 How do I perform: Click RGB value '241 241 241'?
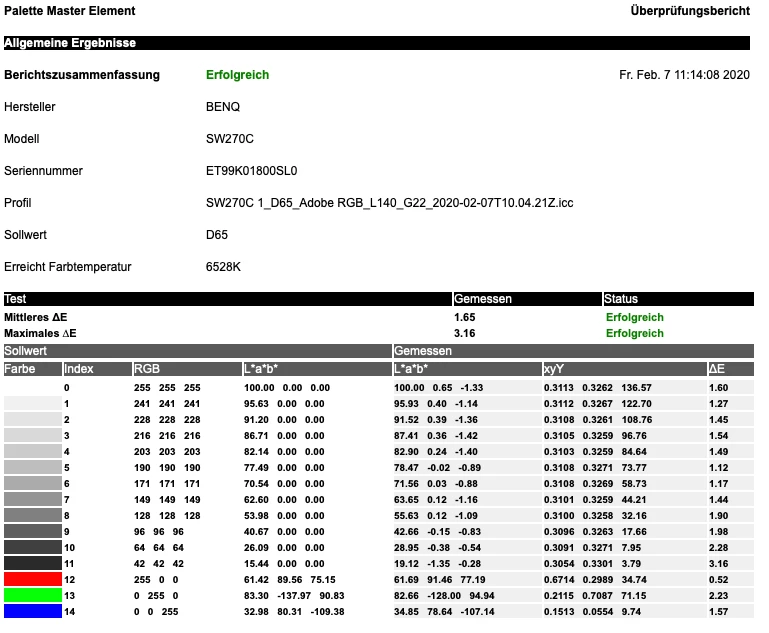point(167,404)
